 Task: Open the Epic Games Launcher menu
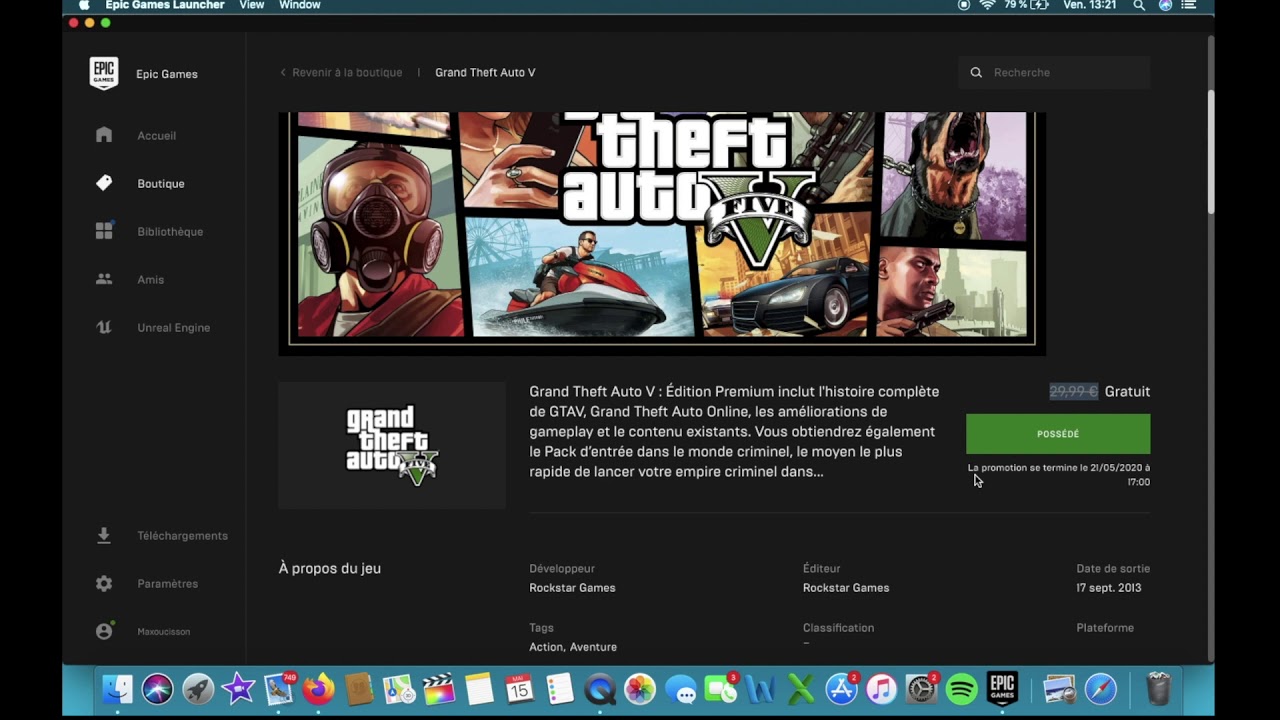165,5
